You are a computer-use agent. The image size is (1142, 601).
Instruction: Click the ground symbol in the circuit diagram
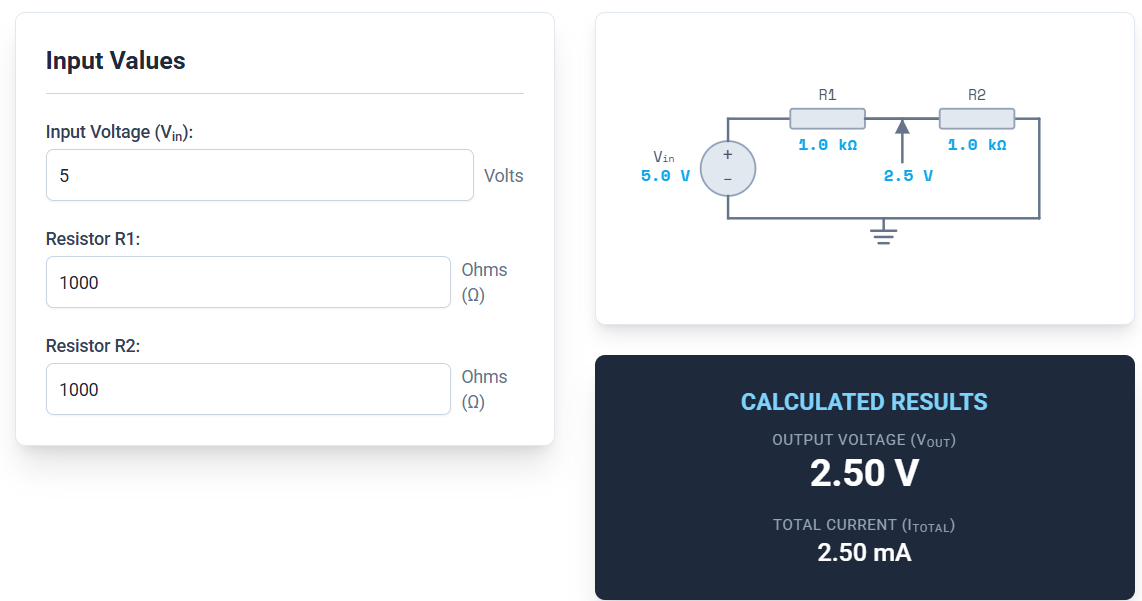click(x=883, y=232)
